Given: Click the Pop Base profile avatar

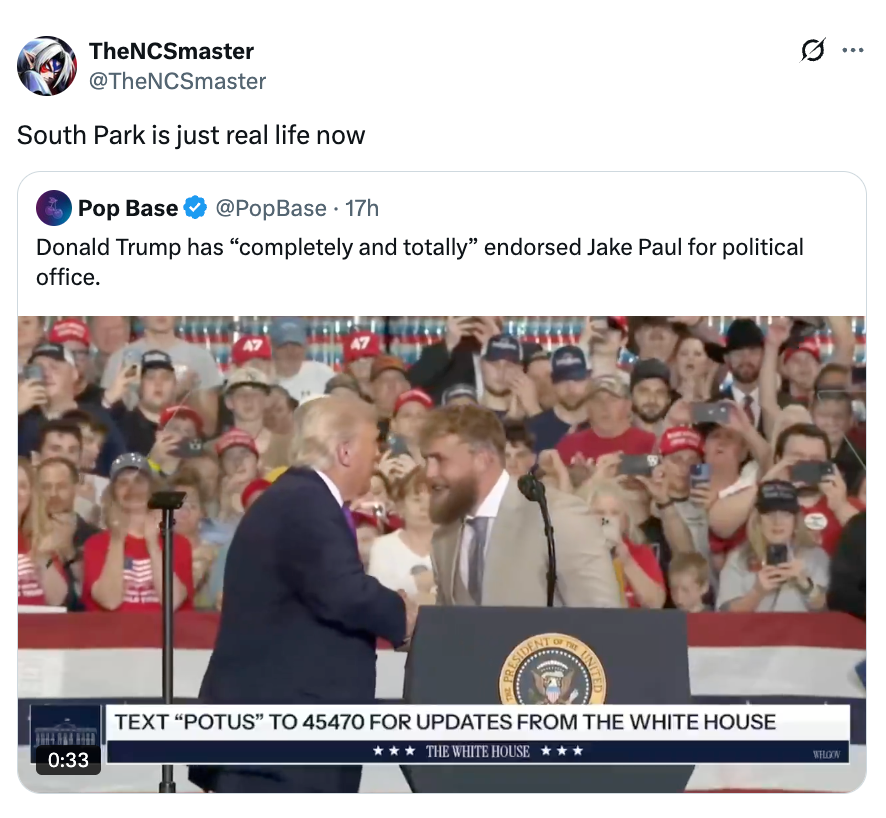Looking at the screenshot, I should [x=54, y=208].
